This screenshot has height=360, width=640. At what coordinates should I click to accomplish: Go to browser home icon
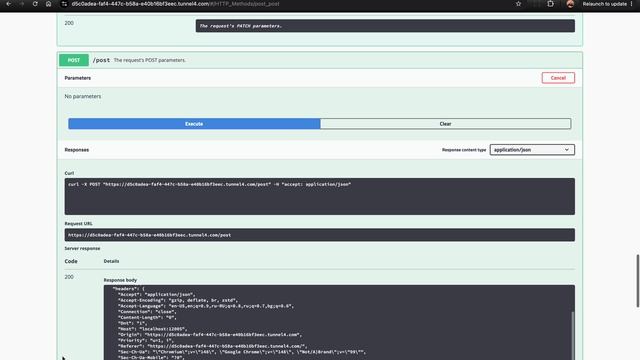coord(48,4)
